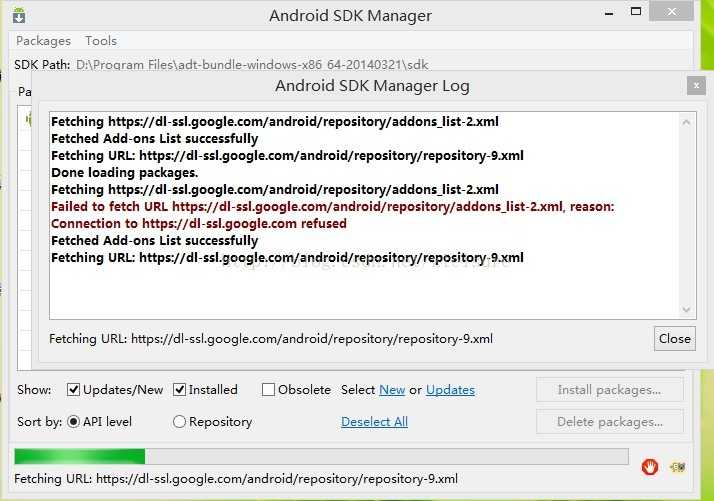
Task: Uncheck the Installed checkbox
Action: pos(179,390)
